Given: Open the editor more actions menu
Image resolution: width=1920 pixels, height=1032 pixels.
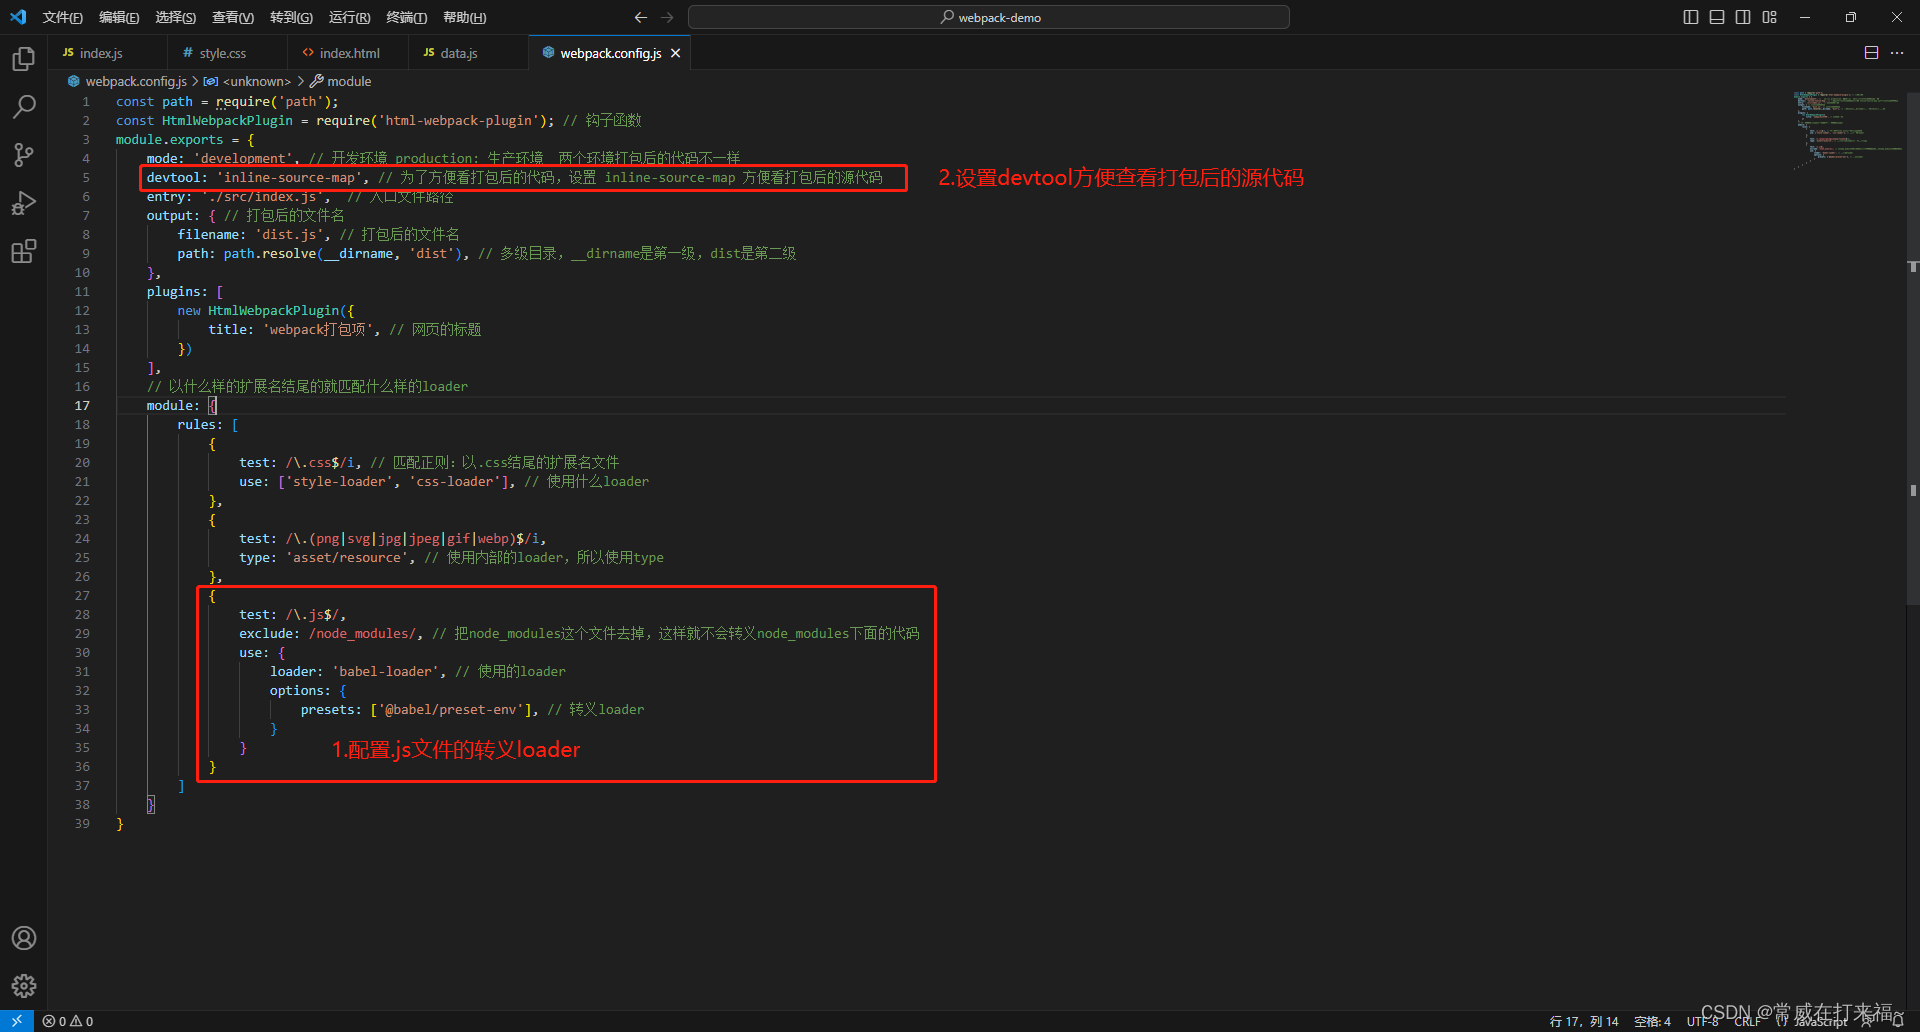Looking at the screenshot, I should point(1897,53).
